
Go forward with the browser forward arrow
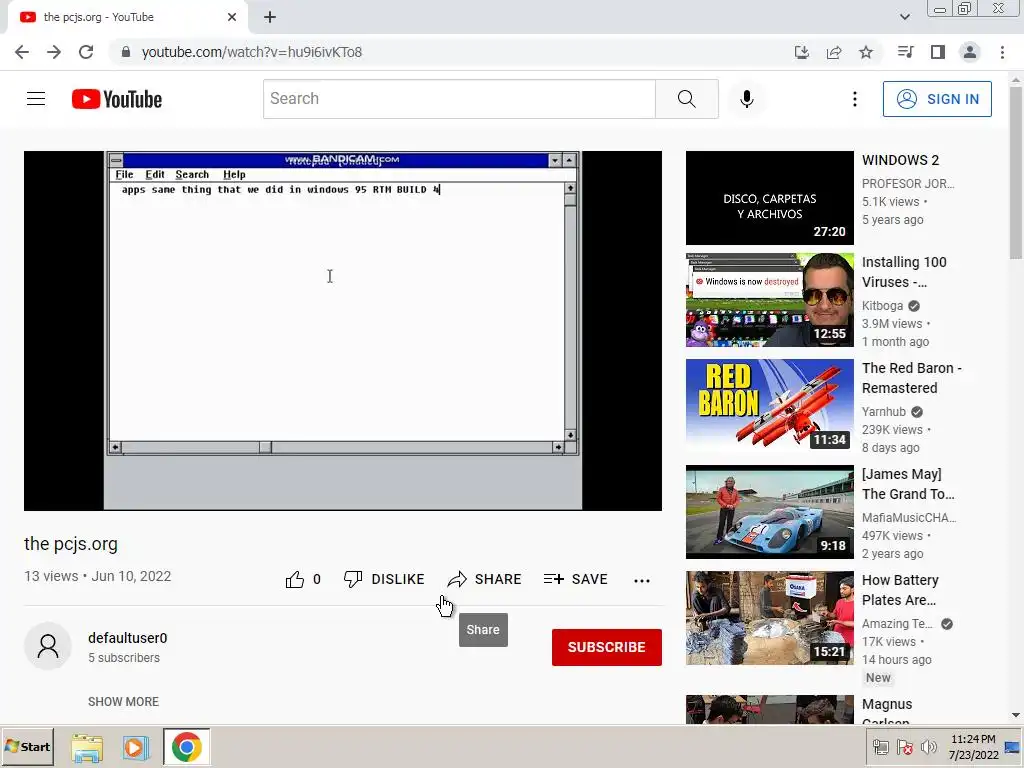coord(54,52)
